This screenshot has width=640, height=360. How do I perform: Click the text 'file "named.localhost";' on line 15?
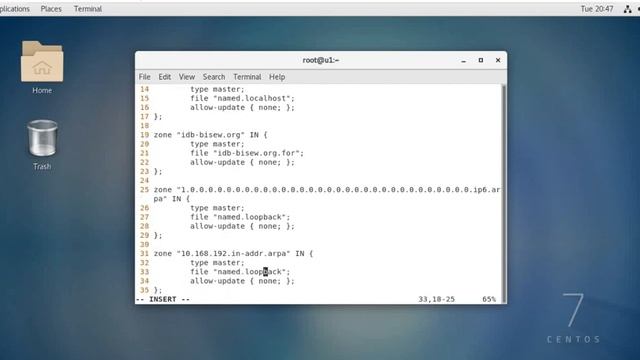click(242, 98)
